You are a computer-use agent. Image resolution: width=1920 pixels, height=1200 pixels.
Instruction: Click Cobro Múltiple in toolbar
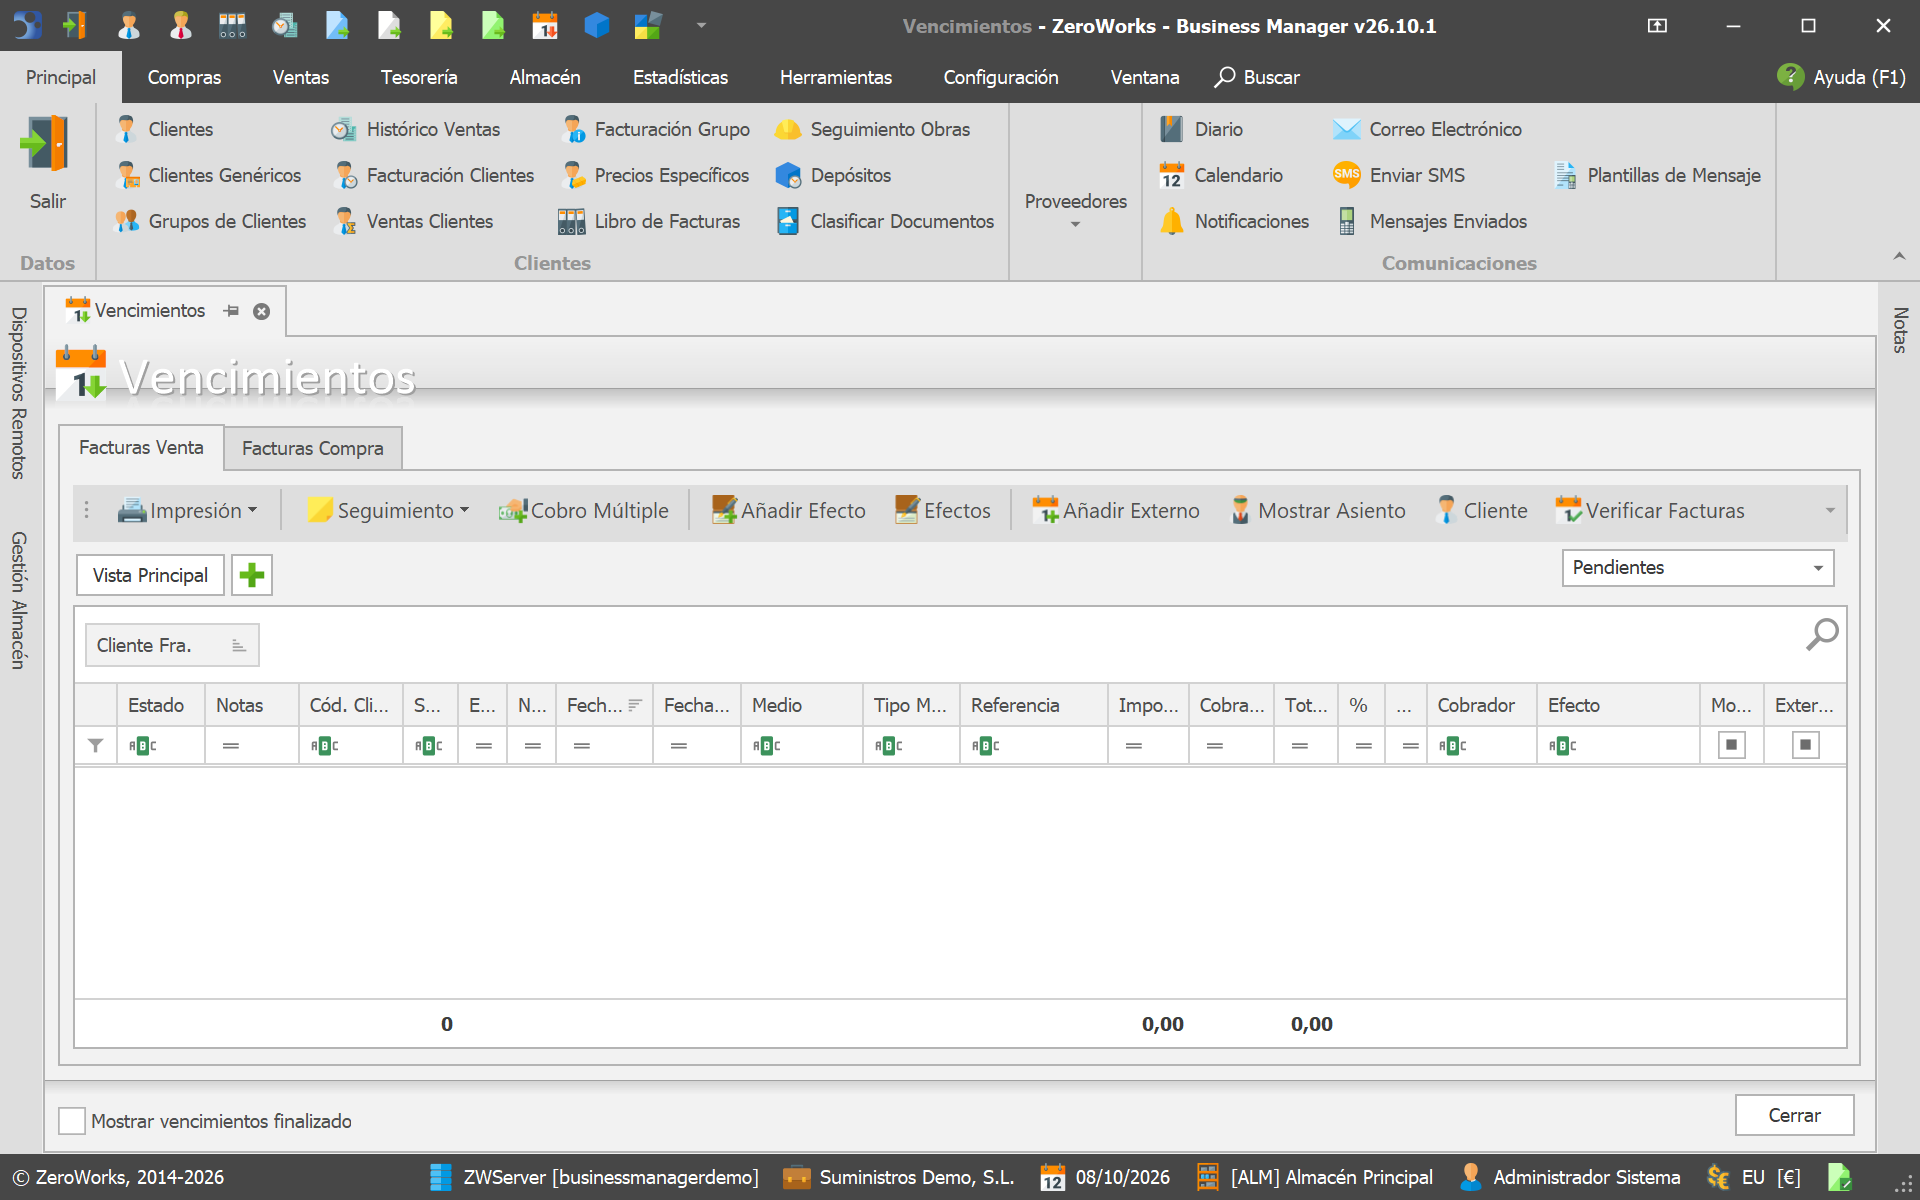(584, 510)
